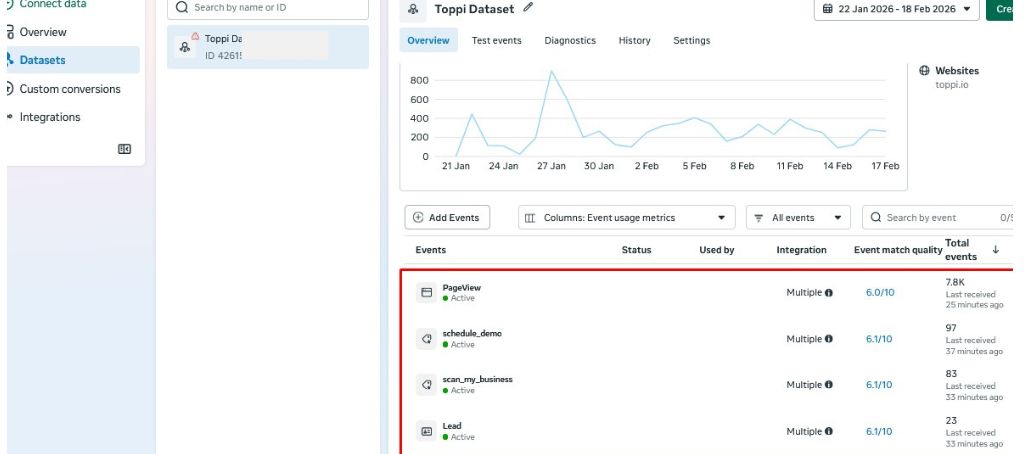Click the Total events sort arrow
Image resolution: width=1024 pixels, height=454 pixels.
pyautogui.click(x=995, y=250)
